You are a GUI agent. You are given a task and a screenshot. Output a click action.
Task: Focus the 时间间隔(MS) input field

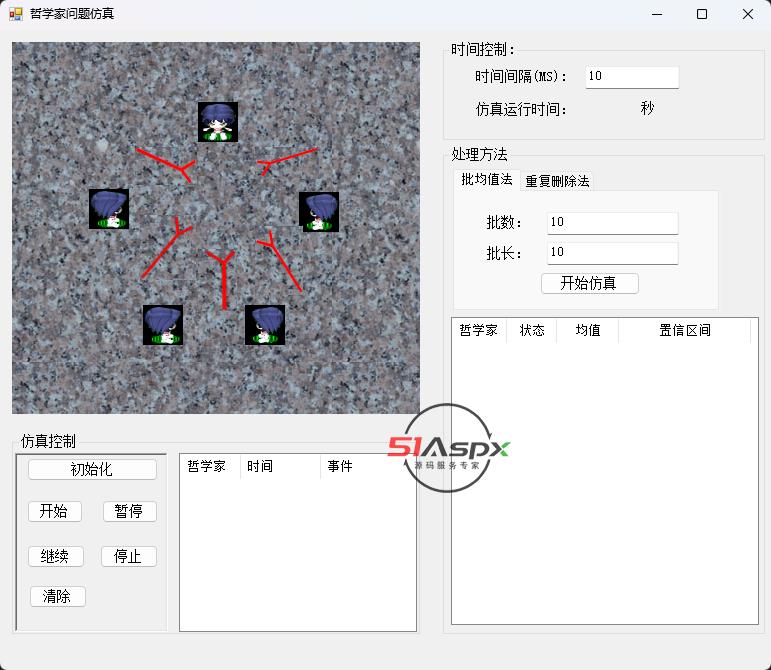pyautogui.click(x=632, y=77)
